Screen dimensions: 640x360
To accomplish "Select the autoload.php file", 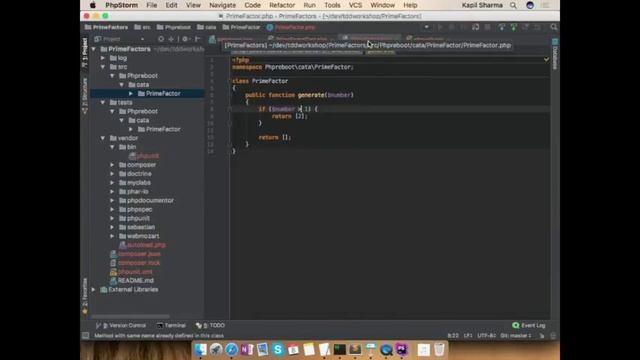I will coord(142,245).
